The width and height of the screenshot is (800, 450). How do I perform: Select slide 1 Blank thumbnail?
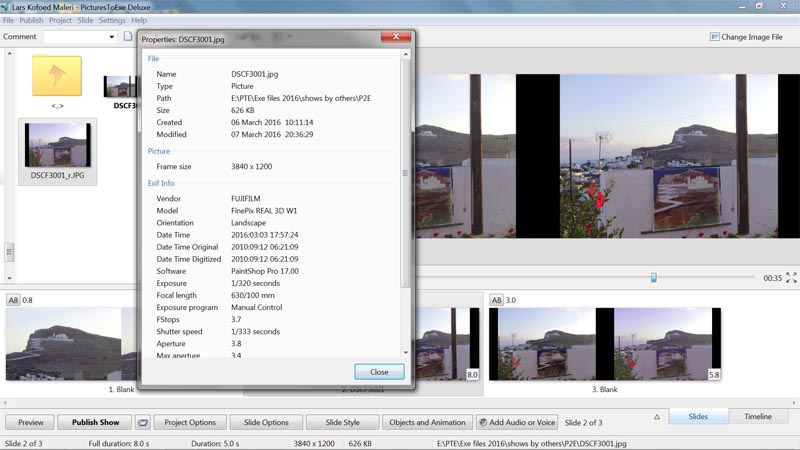pos(71,344)
